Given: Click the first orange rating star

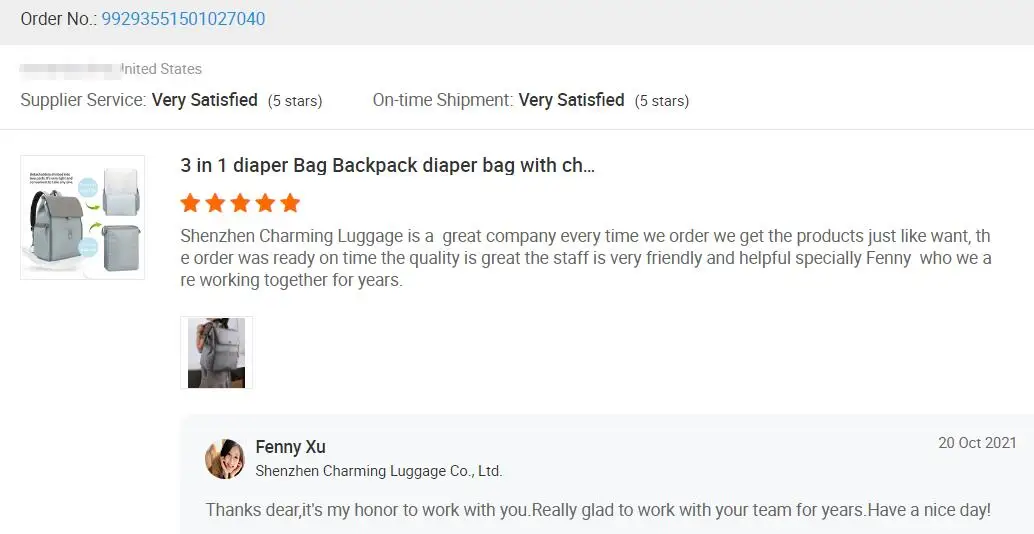Looking at the screenshot, I should click(190, 204).
